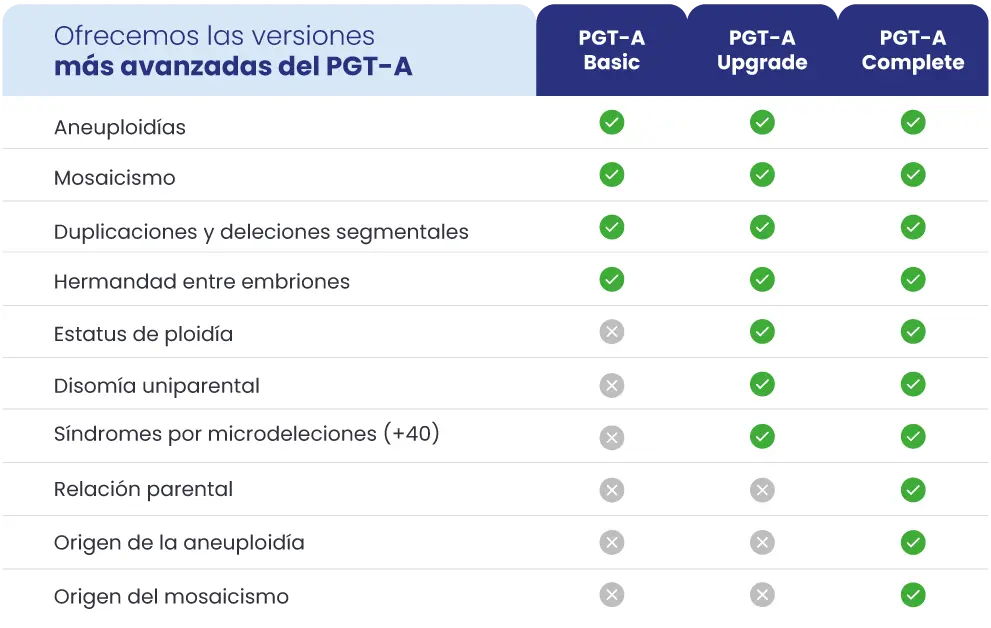Click the 'más avanzadas del PGT-A' heading
Image resolution: width=991 pixels, height=628 pixels.
[233, 67]
